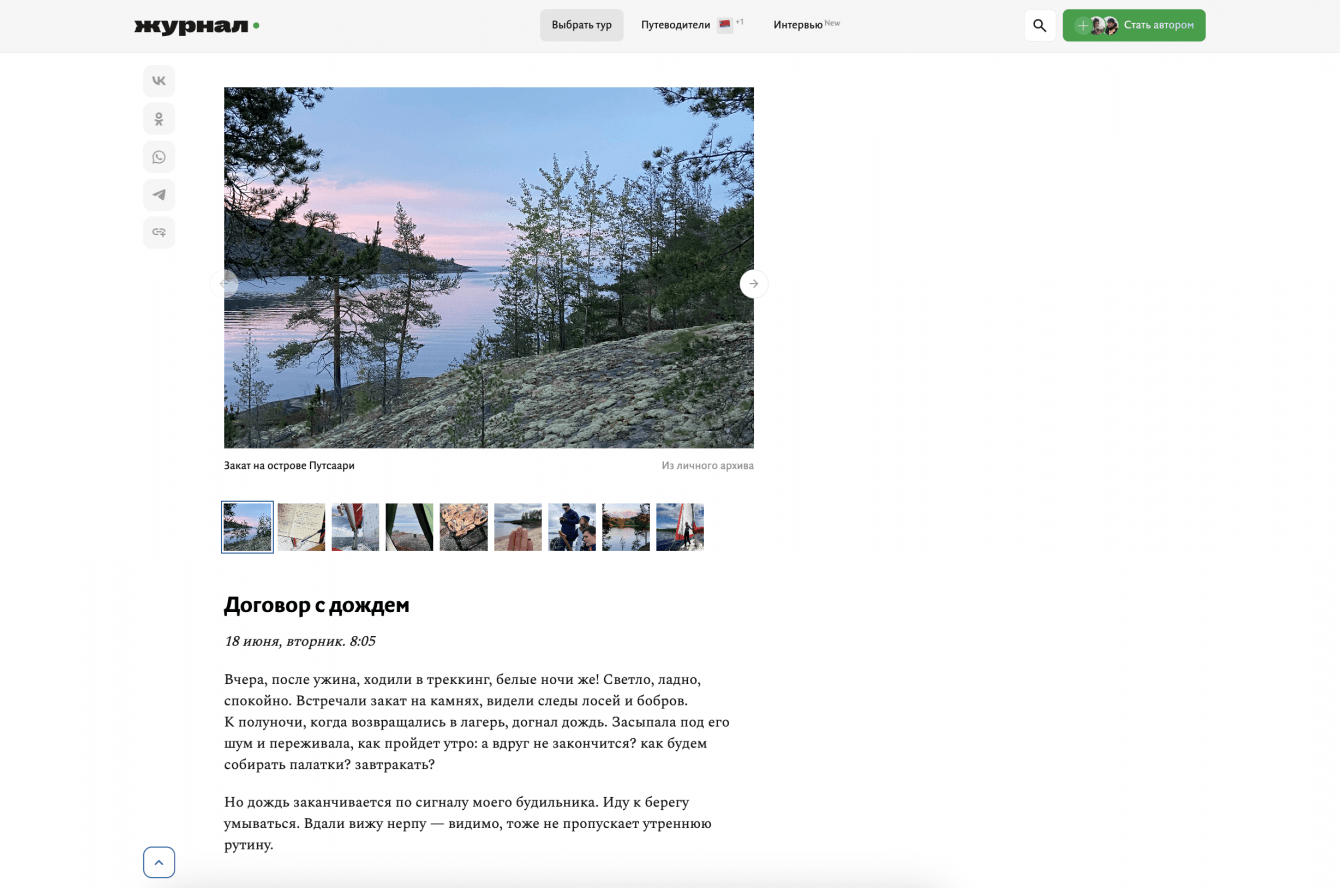The width and height of the screenshot is (1340, 888).
Task: Share via the Telegram icon
Action: click(x=159, y=195)
